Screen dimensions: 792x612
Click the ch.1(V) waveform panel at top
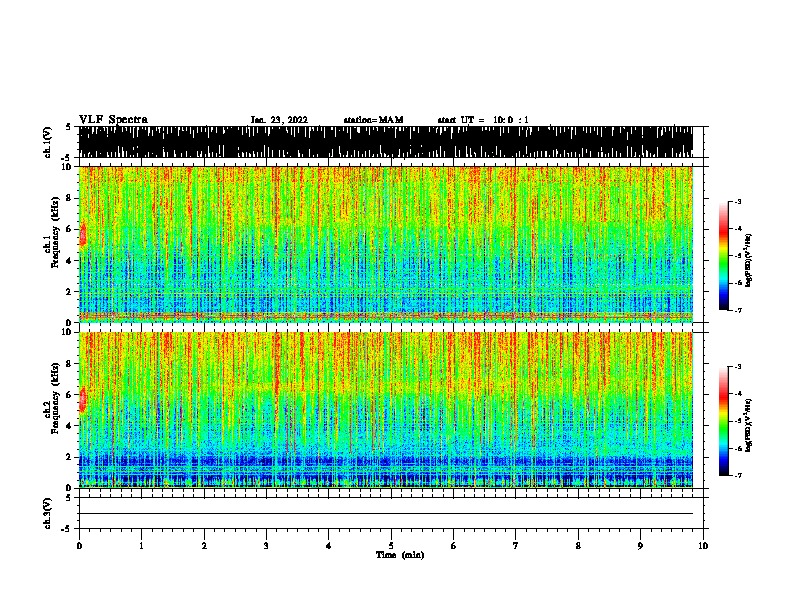tap(386, 142)
